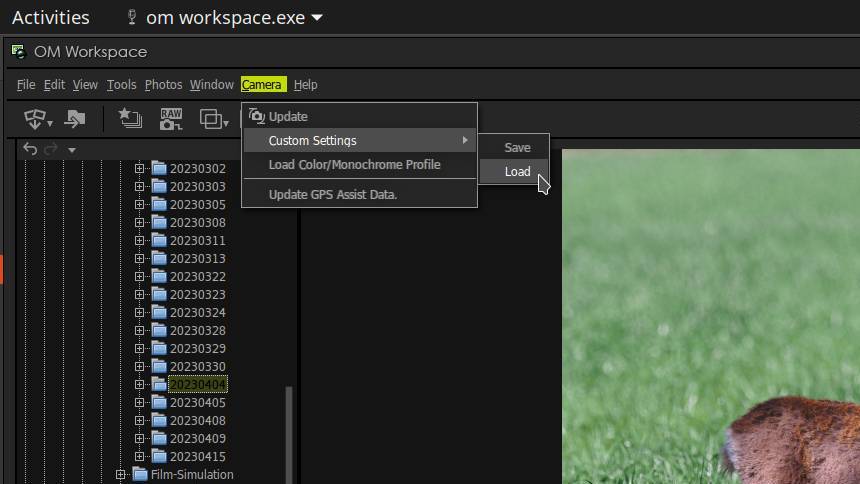The height and width of the screenshot is (484, 860).
Task: Click the OM Workspace title bar logo
Action: (18, 51)
